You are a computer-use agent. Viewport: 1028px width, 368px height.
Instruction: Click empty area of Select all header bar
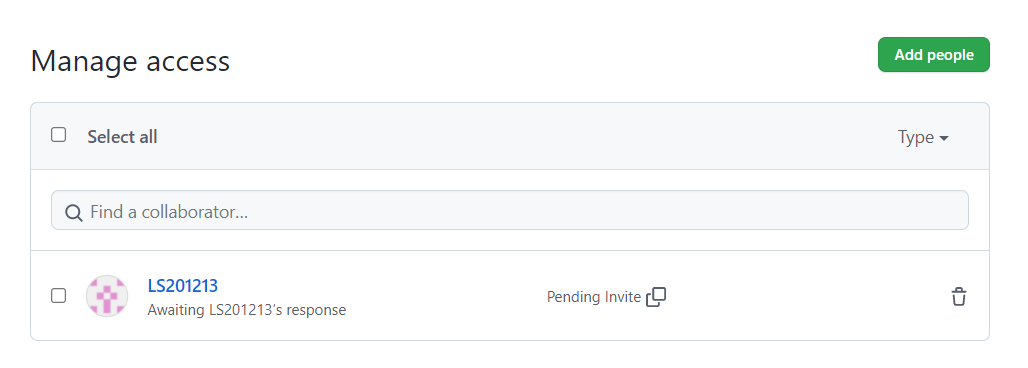pyautogui.click(x=524, y=136)
